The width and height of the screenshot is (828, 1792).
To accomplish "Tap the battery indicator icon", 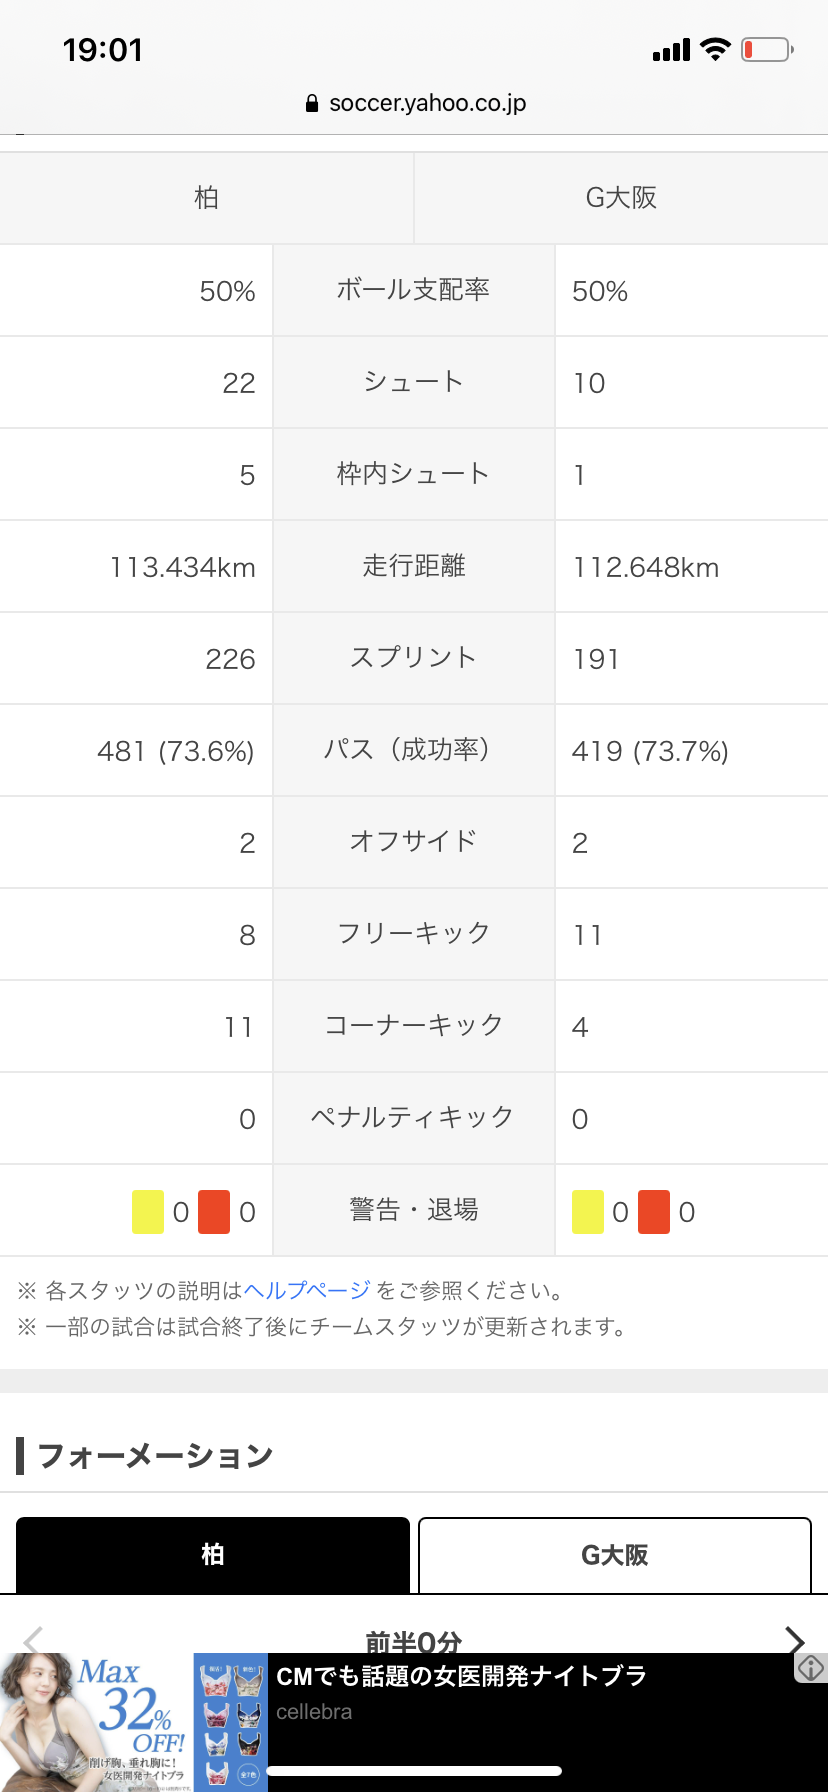I will 767,49.
